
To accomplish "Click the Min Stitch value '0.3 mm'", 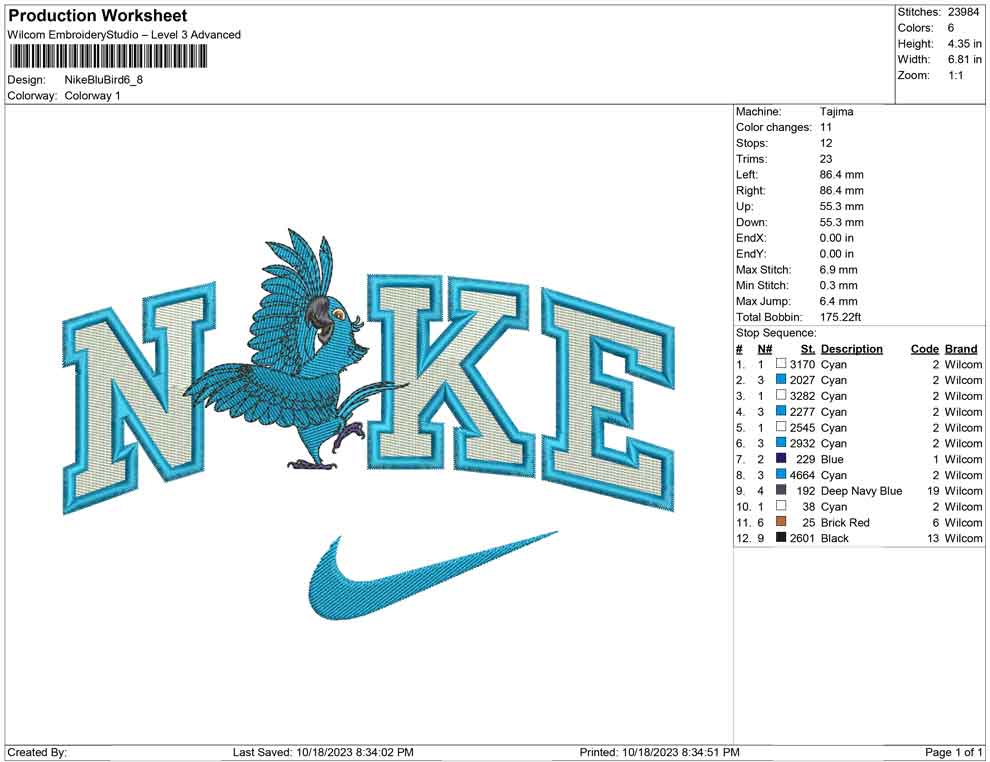I will click(838, 285).
